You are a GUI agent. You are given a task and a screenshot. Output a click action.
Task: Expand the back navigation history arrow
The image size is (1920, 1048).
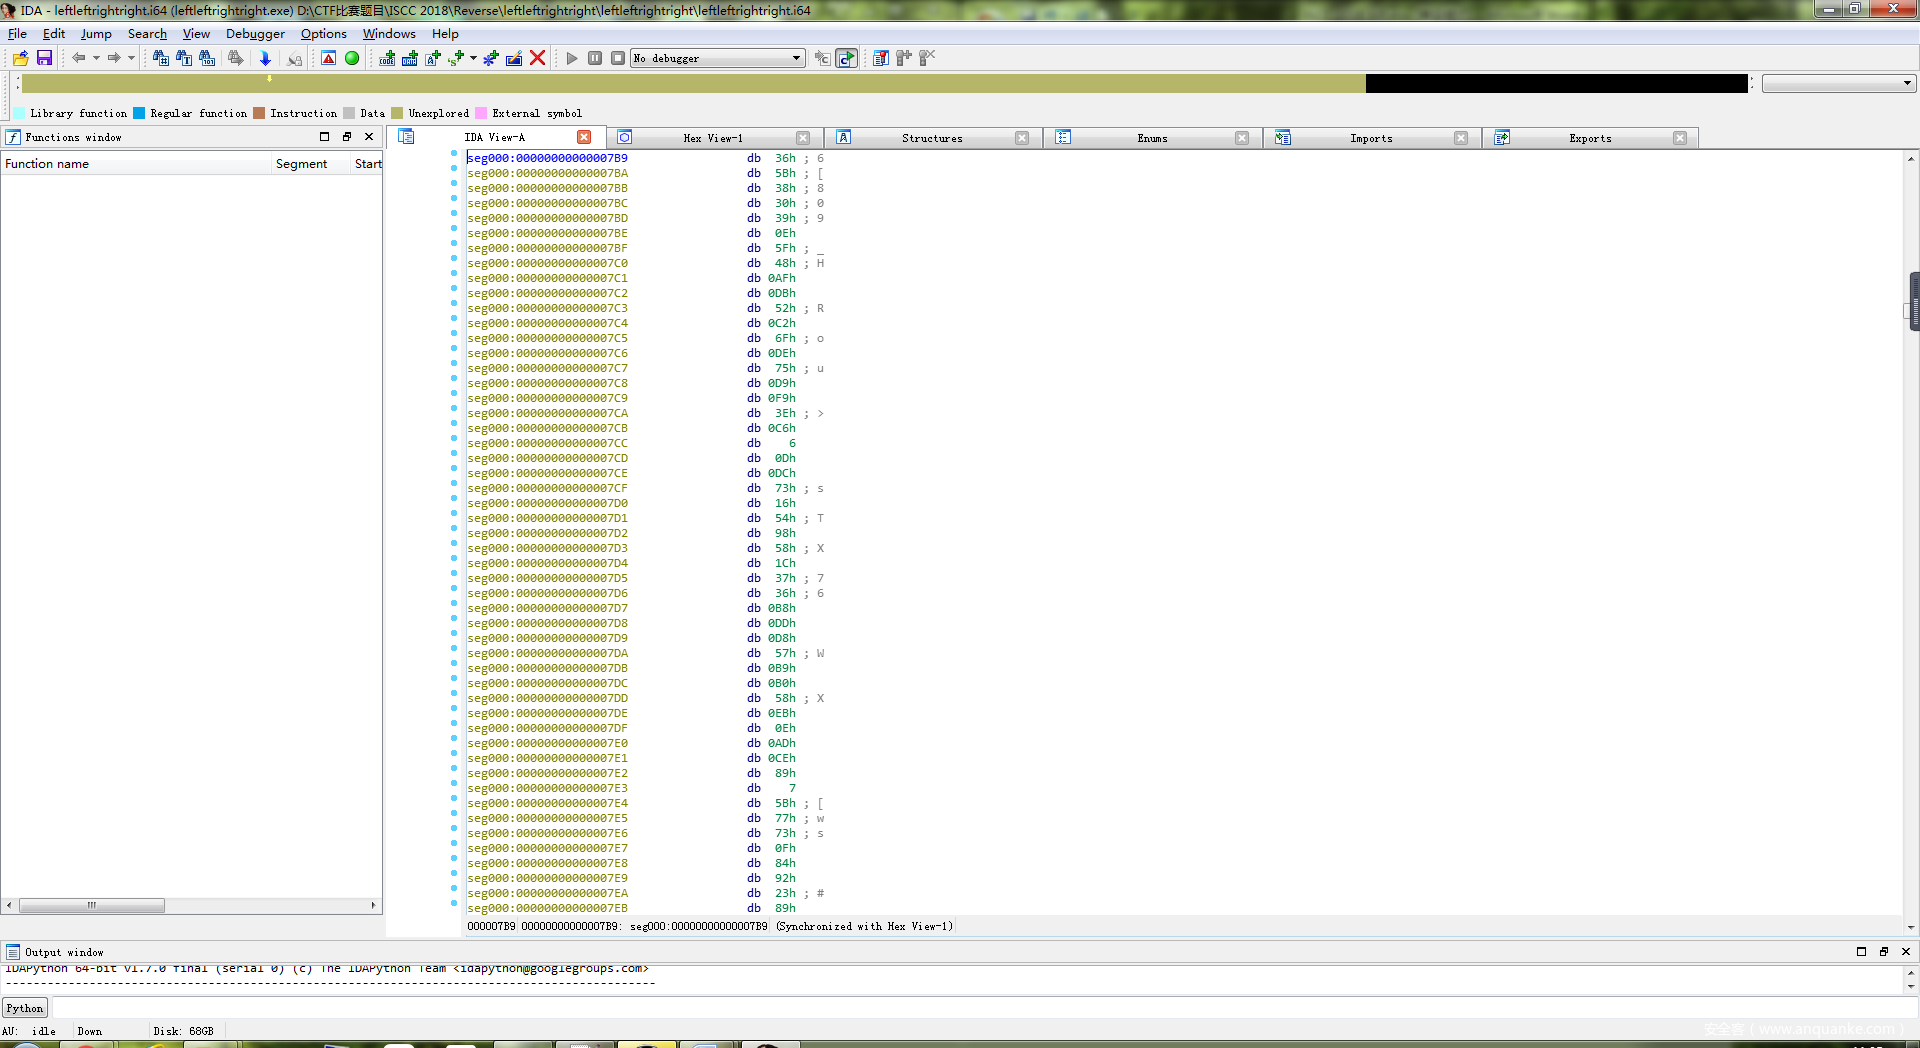pyautogui.click(x=96, y=58)
